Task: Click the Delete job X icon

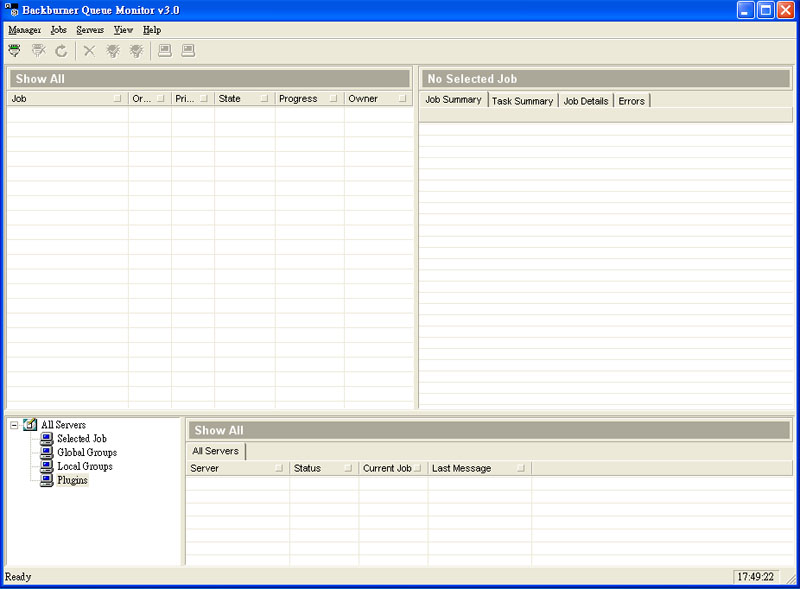Action: tap(89, 51)
